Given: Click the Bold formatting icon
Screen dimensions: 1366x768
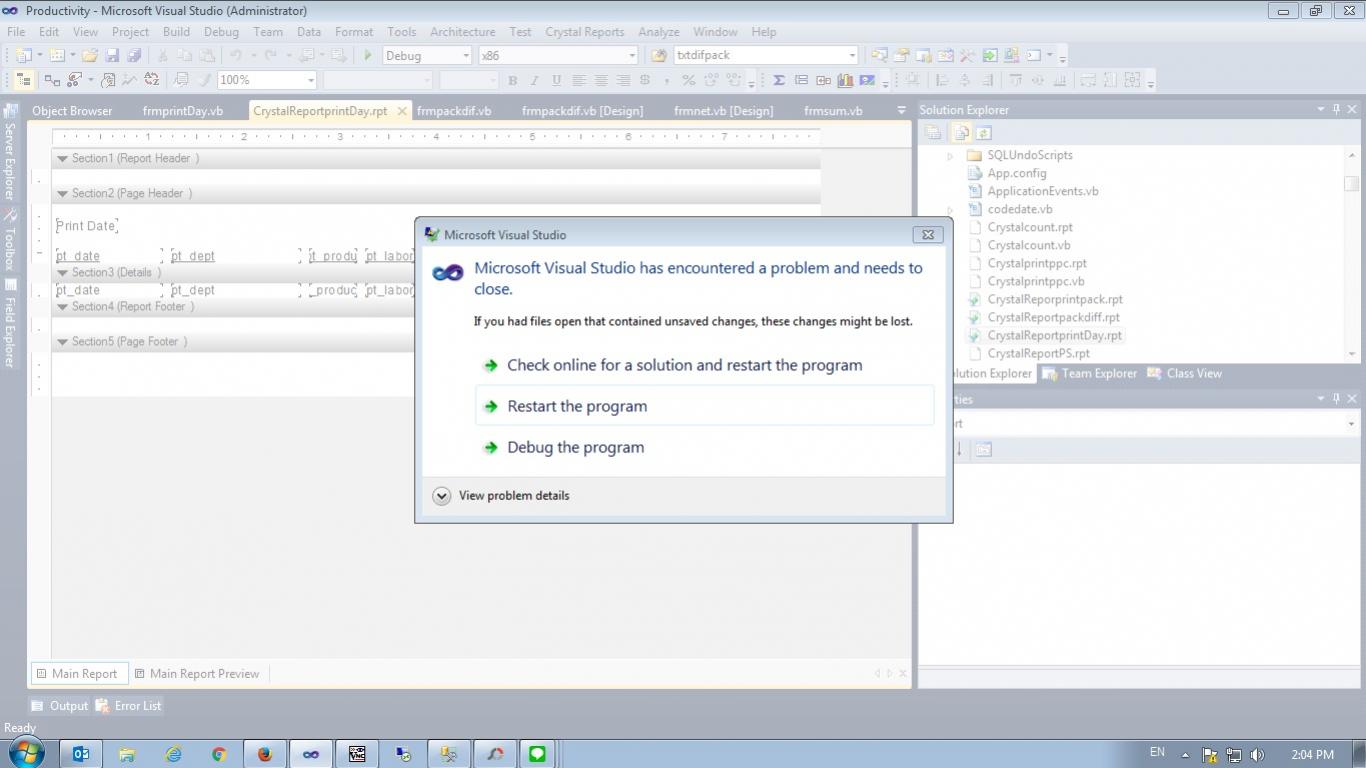Looking at the screenshot, I should click(x=512, y=80).
